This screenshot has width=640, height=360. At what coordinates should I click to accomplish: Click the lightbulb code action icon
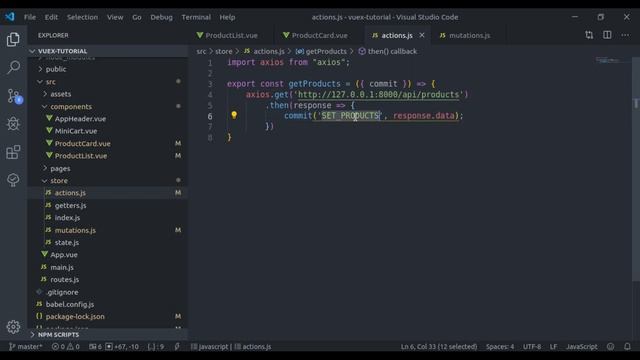point(234,115)
